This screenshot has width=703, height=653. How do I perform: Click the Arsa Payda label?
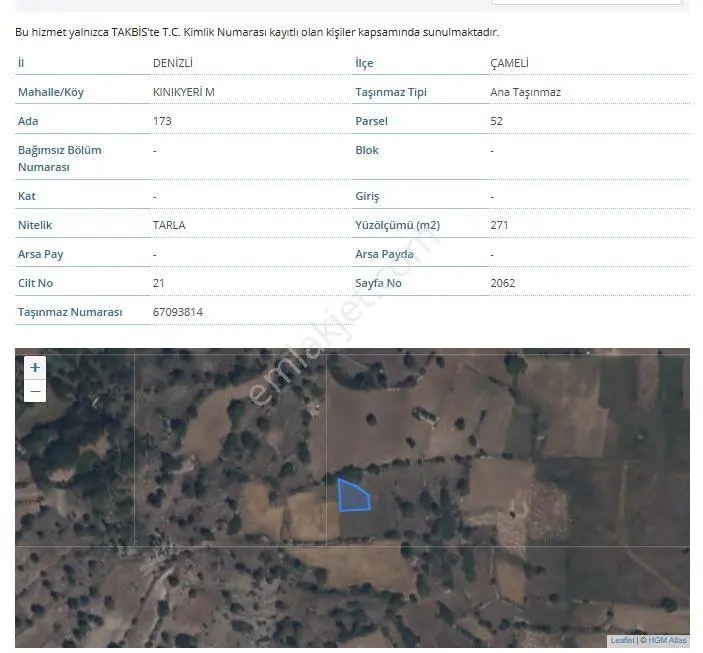(x=384, y=254)
